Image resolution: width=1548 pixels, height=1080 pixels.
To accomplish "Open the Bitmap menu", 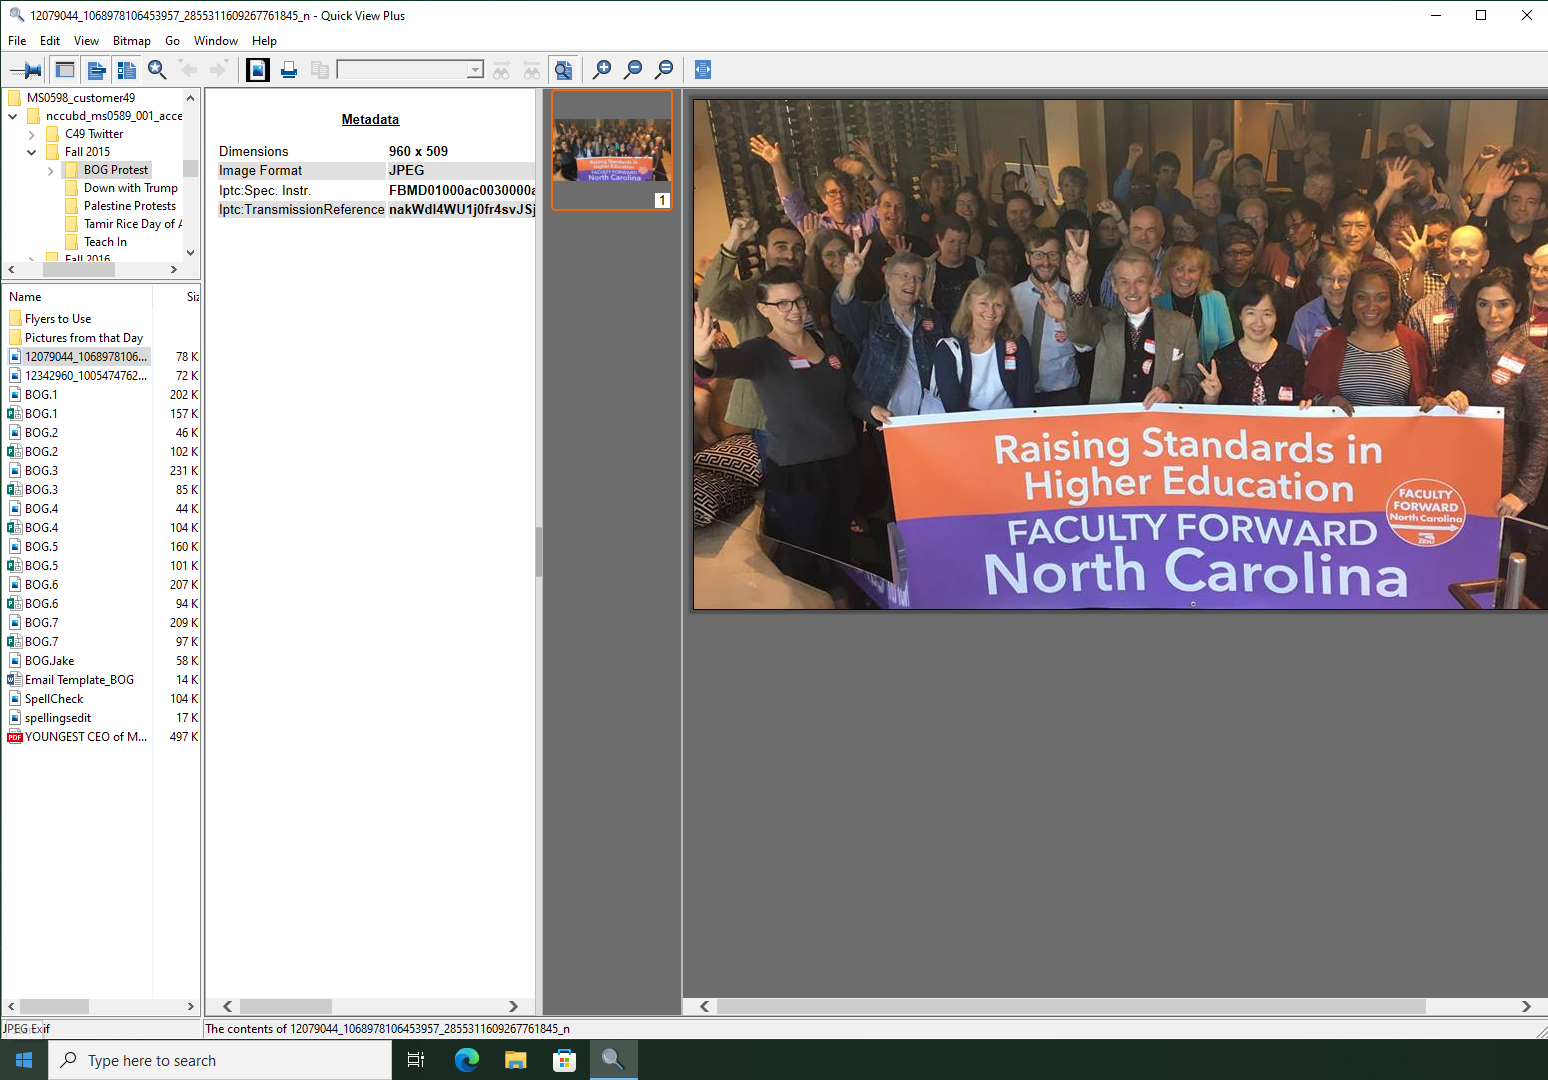I will click(131, 41).
